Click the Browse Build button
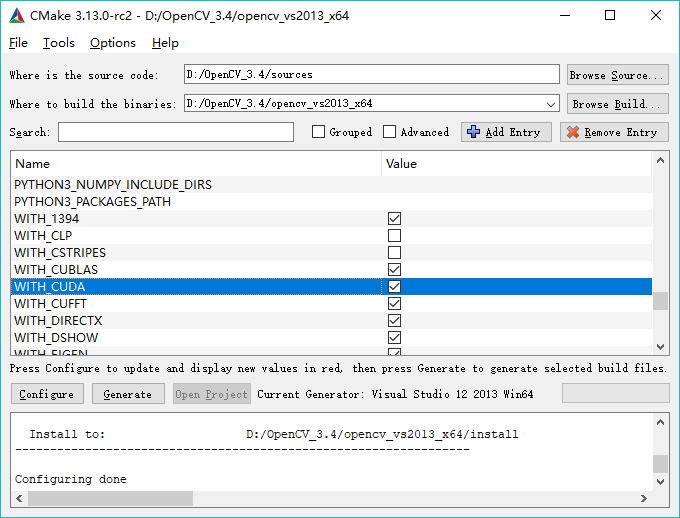Image resolution: width=680 pixels, height=518 pixels. (618, 104)
